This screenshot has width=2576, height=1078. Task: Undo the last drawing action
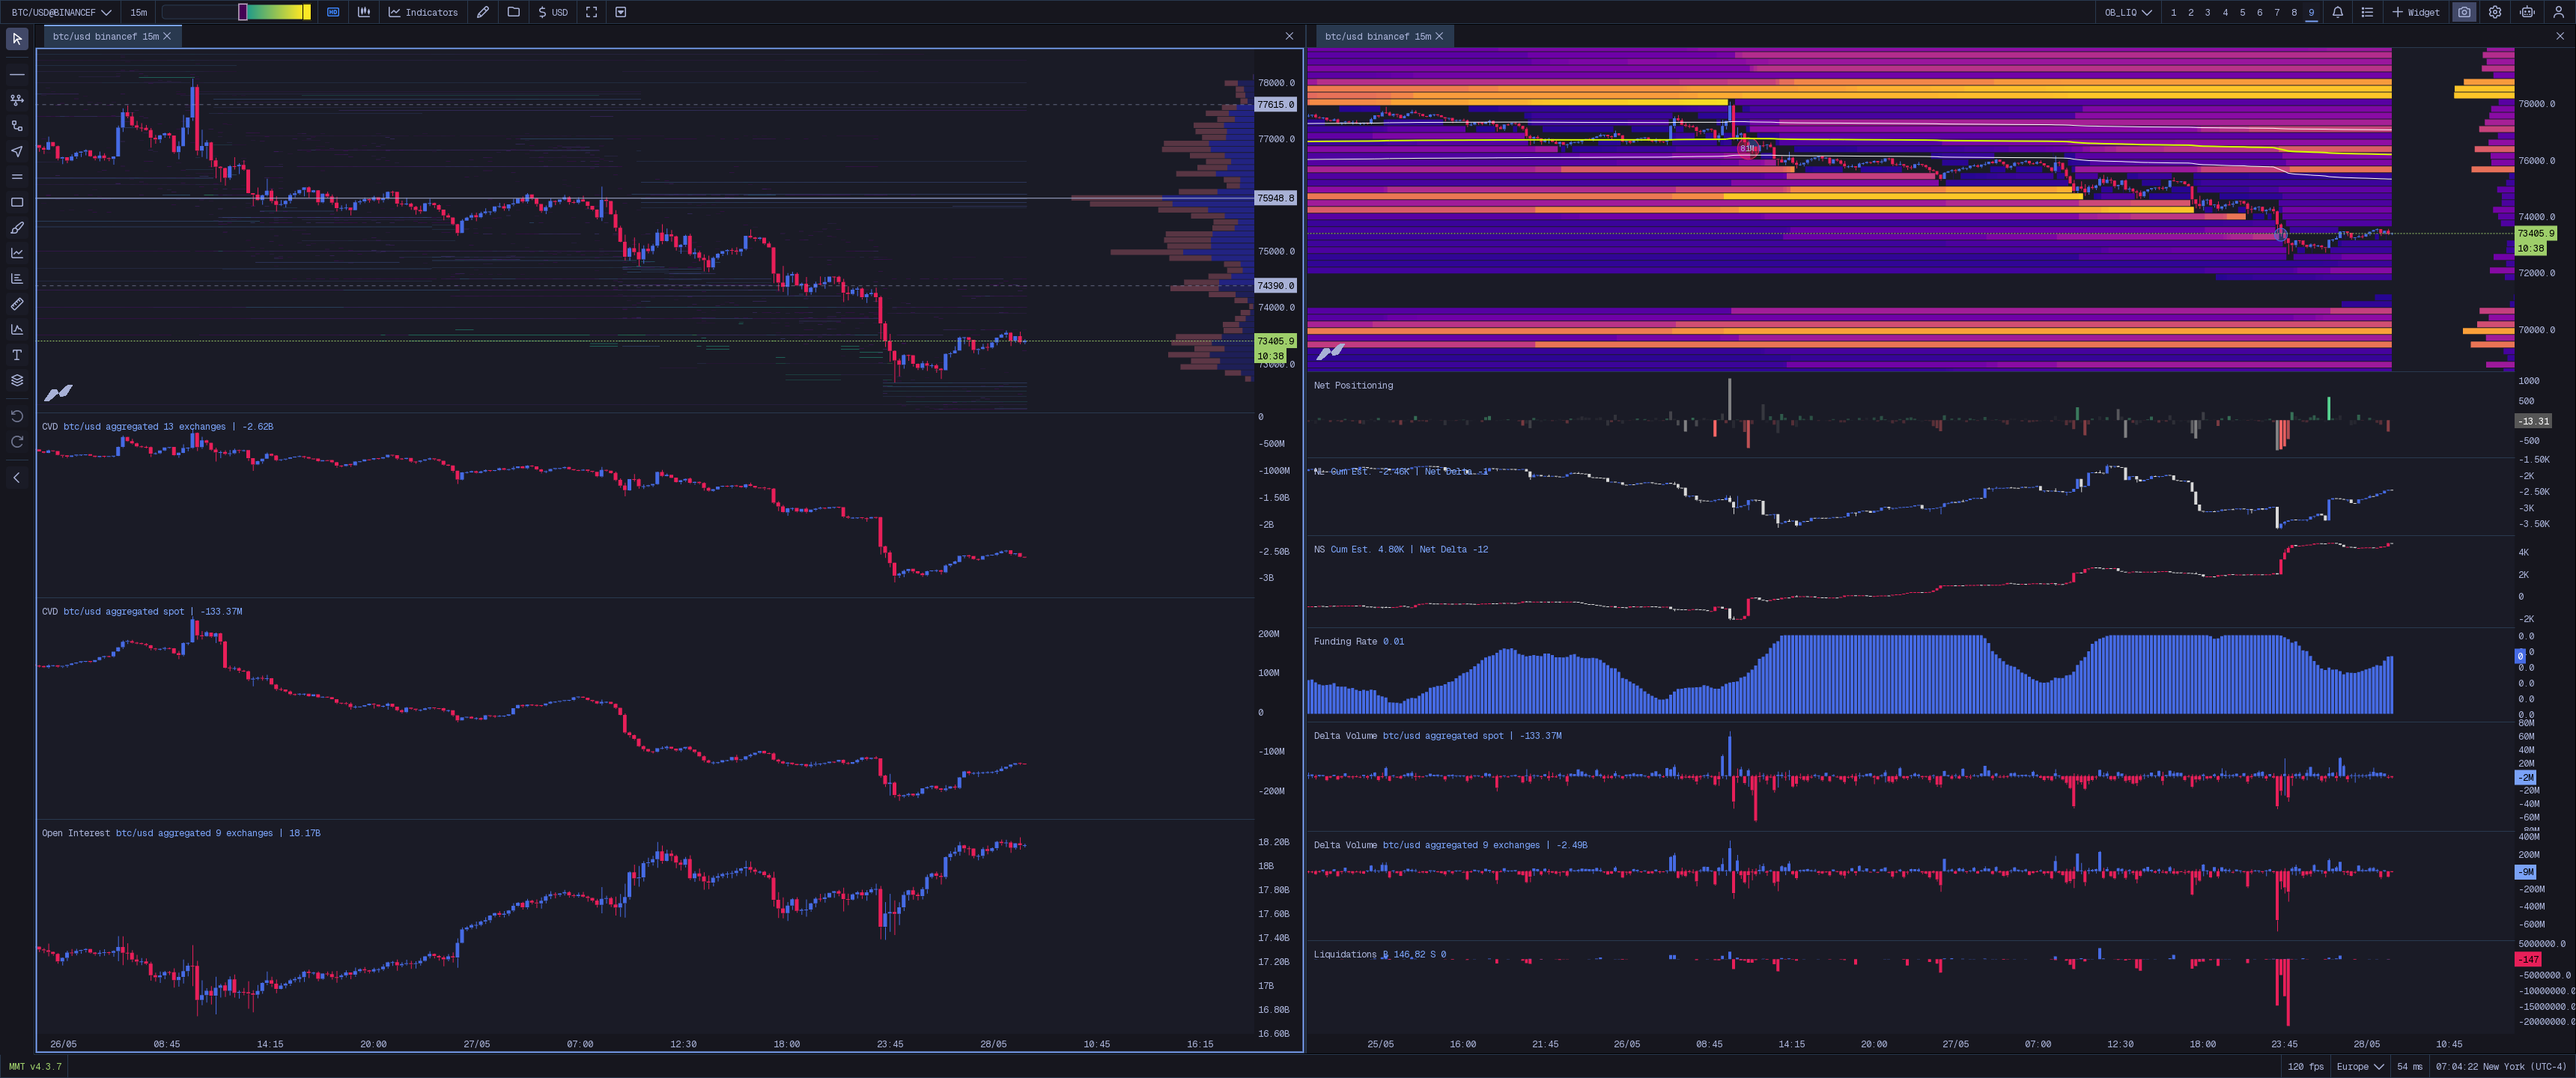(17, 416)
